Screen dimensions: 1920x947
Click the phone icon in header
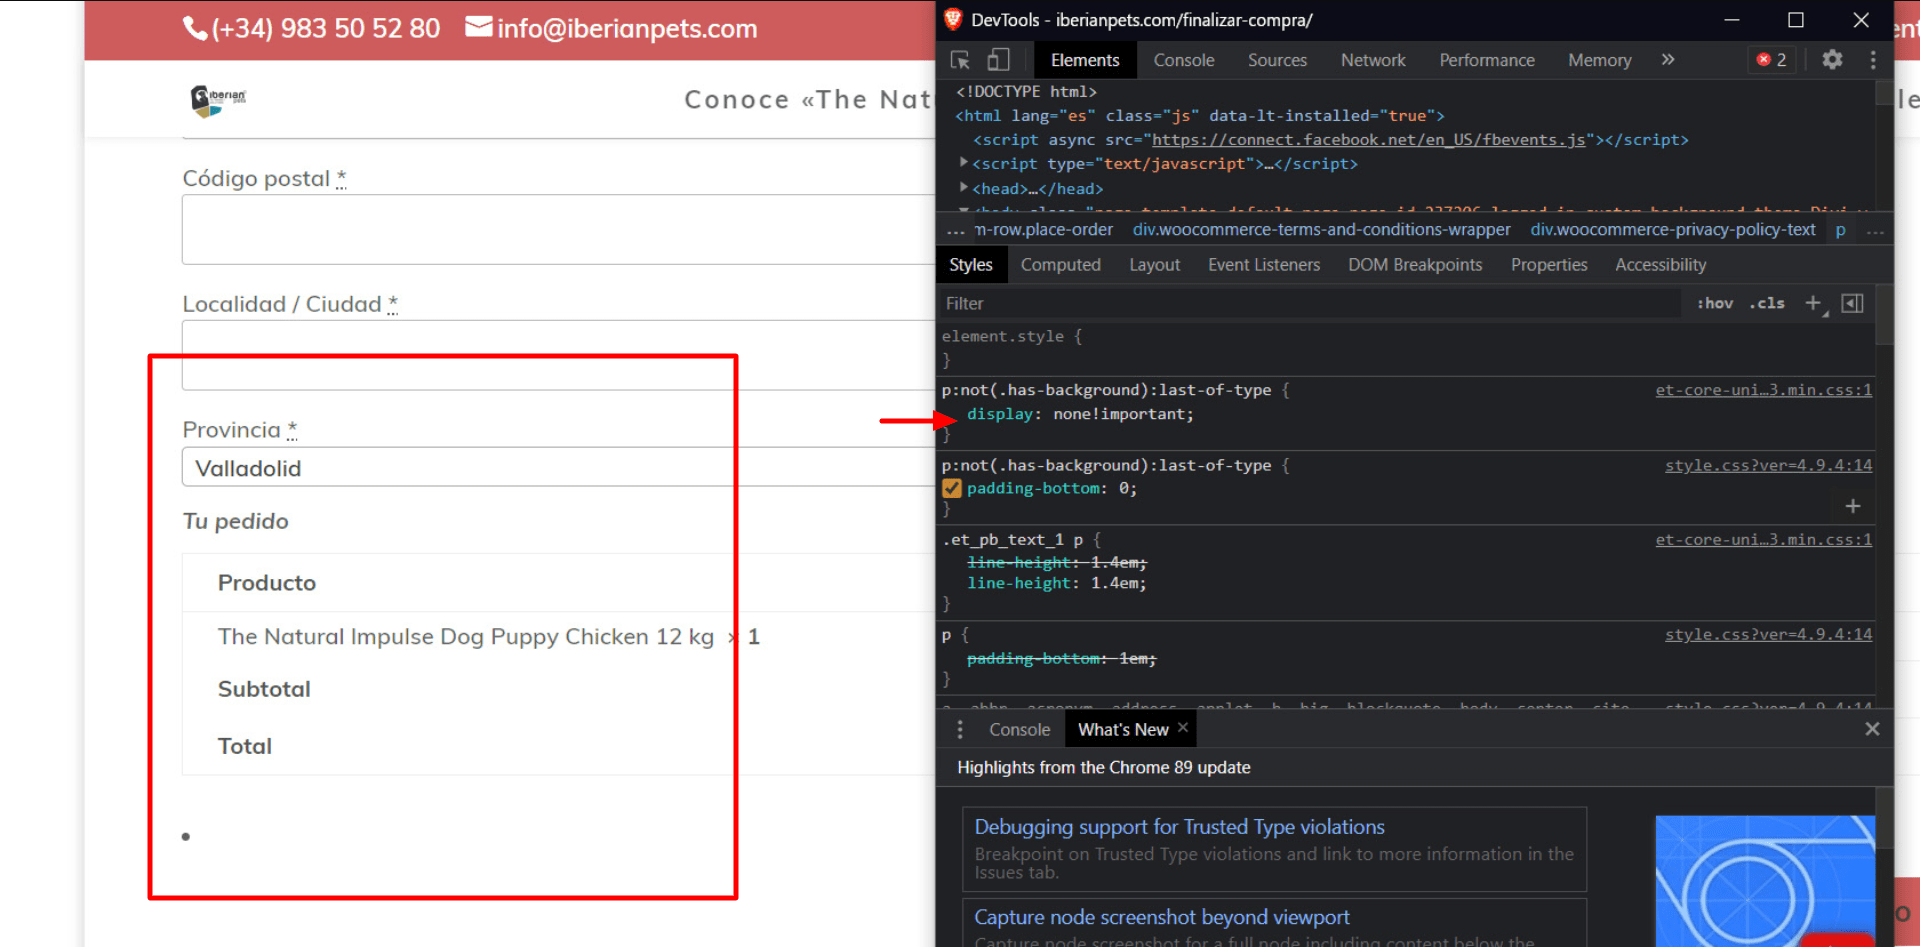(x=194, y=28)
